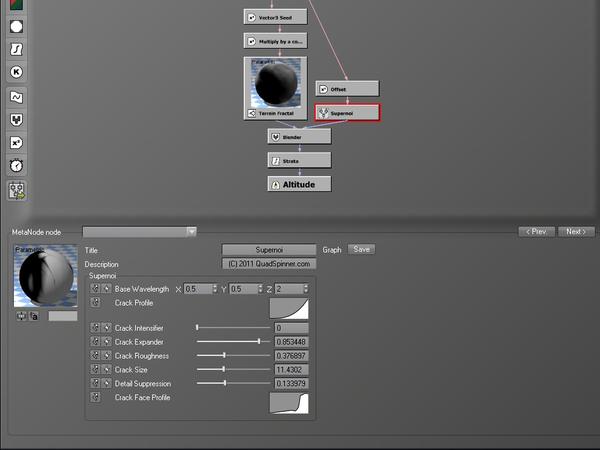Save the Supernoi graph
The image size is (600, 450).
coord(361,249)
